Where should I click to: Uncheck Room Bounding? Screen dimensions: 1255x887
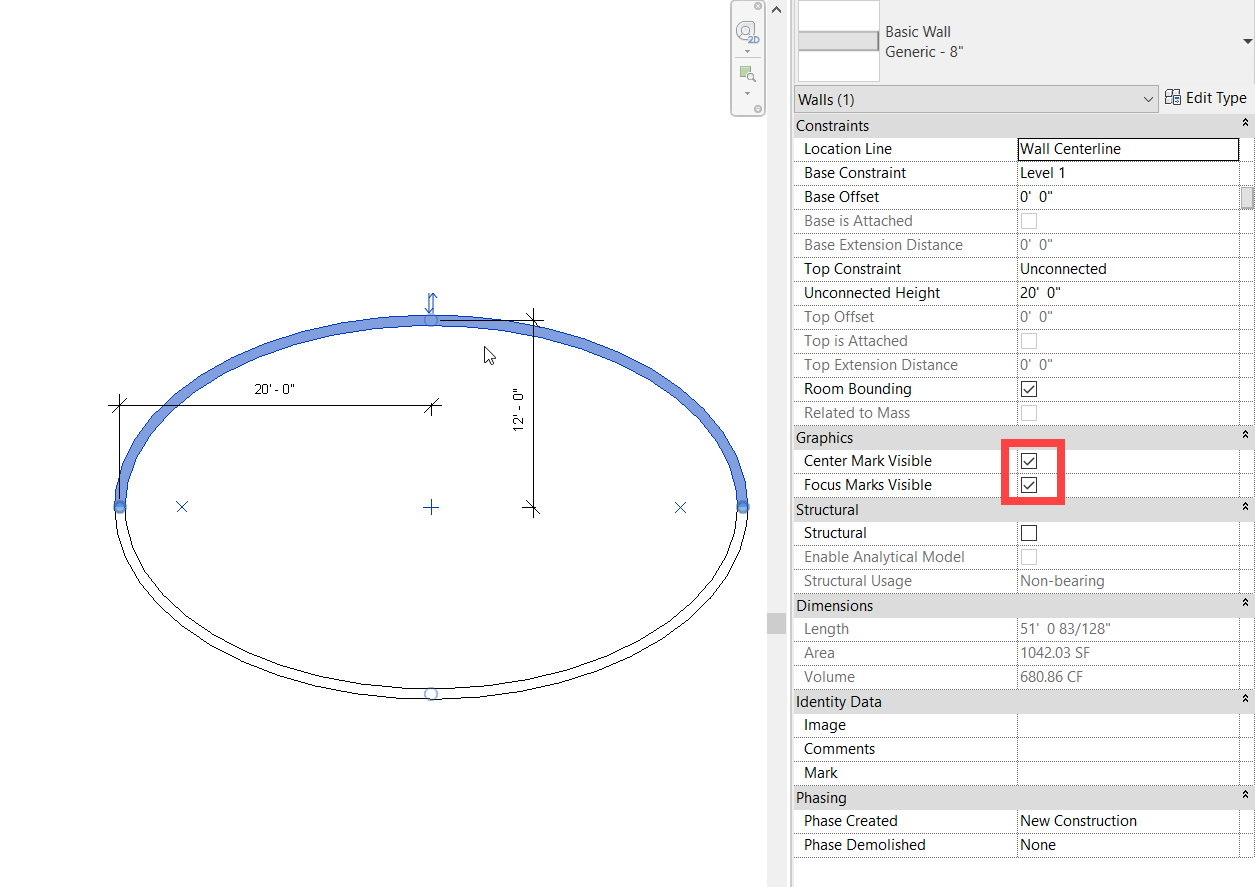coord(1028,388)
